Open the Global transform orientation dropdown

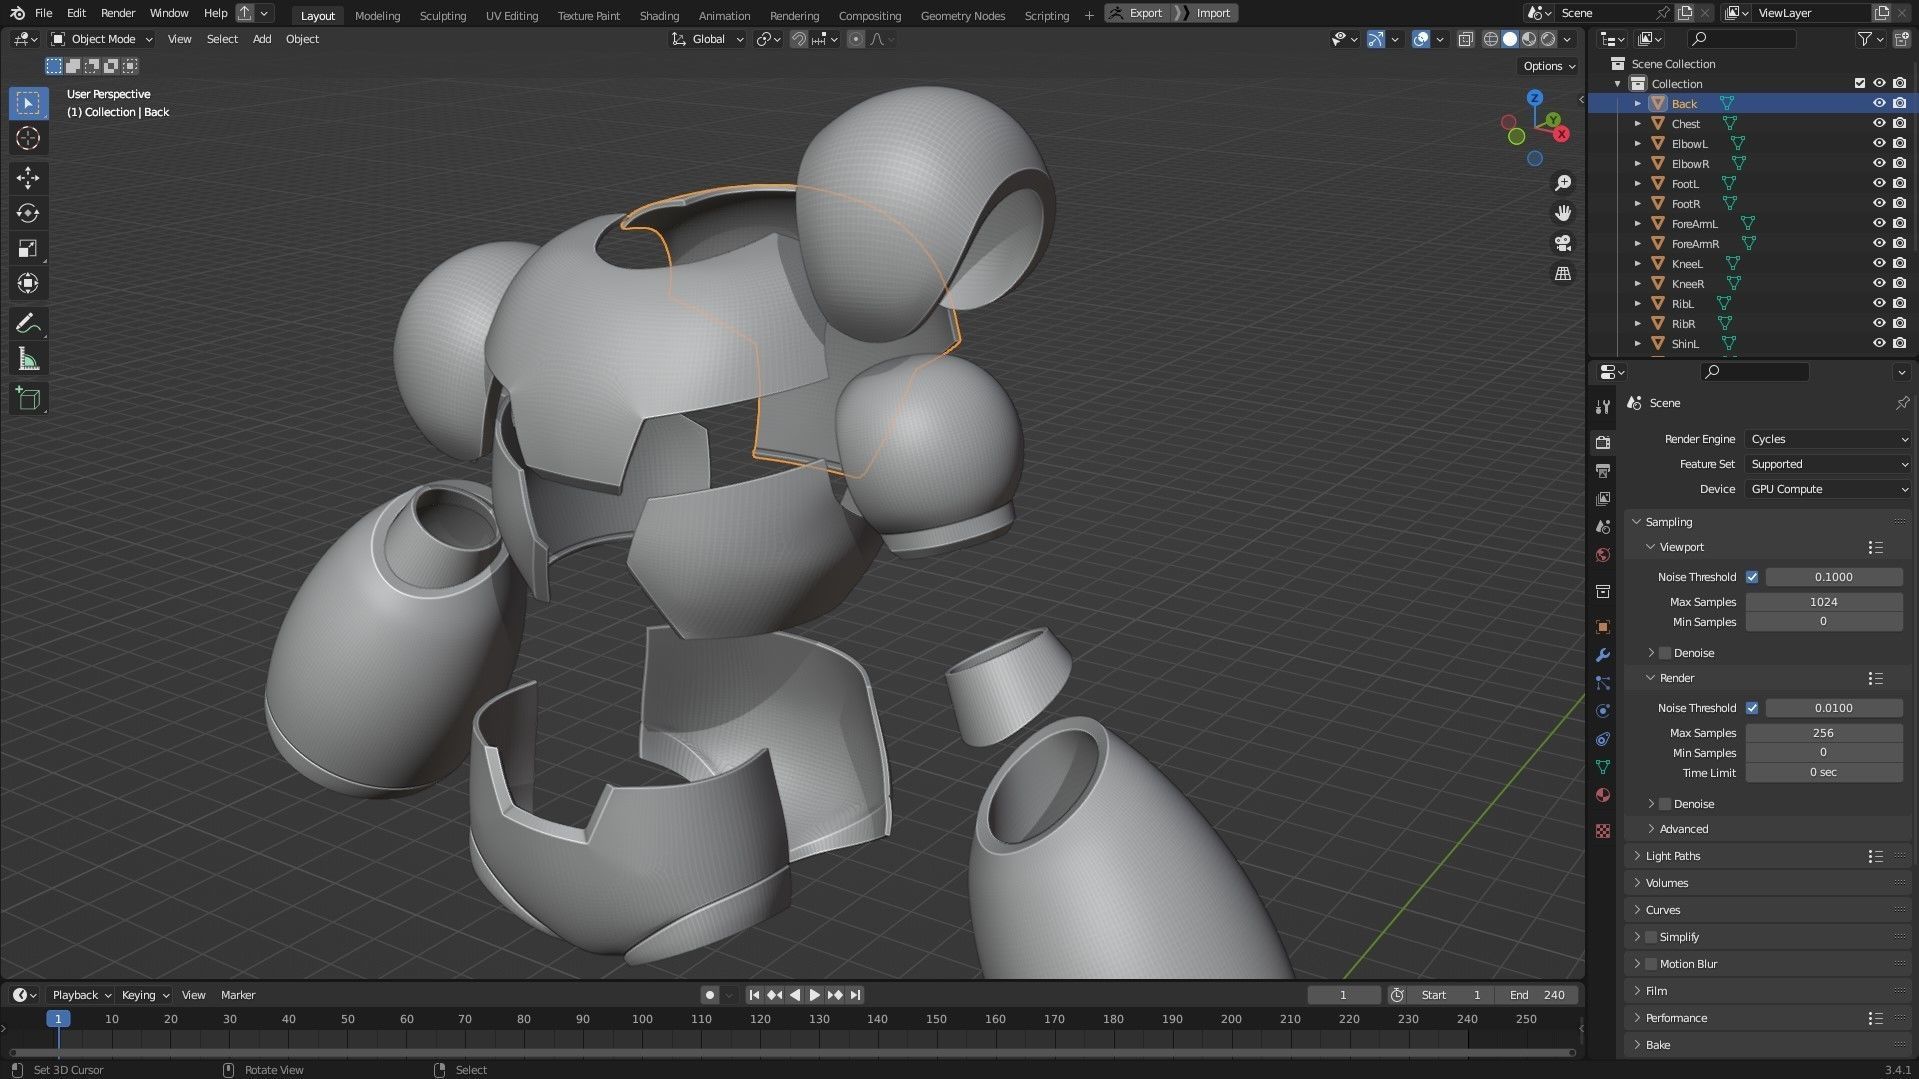coord(708,39)
